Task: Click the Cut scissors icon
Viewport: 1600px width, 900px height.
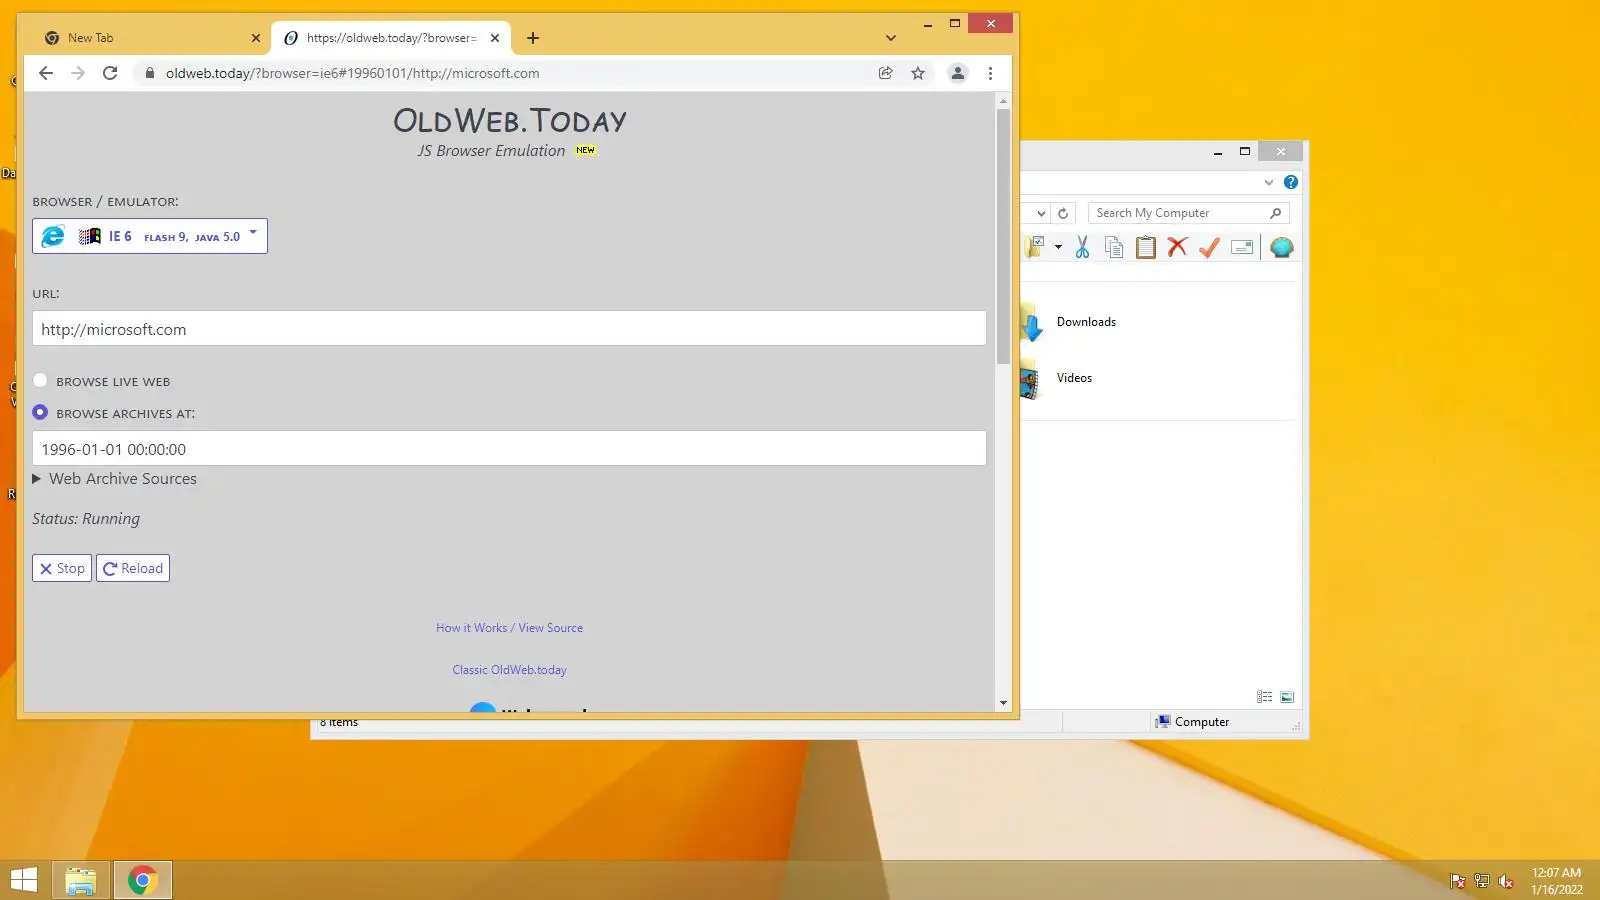Action: pos(1082,247)
